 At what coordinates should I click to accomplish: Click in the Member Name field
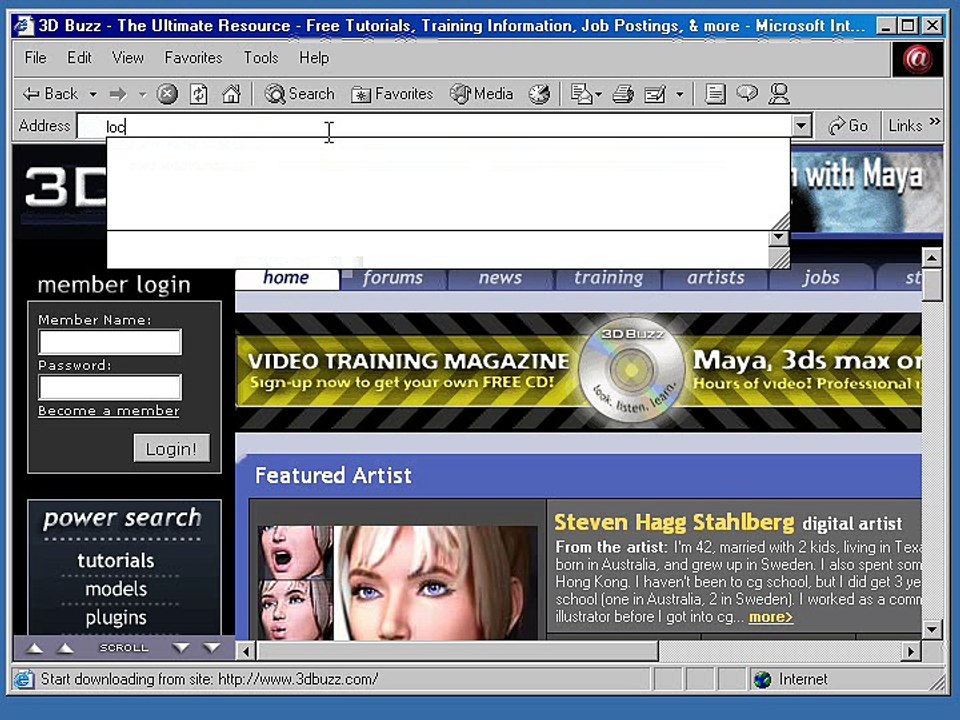click(x=110, y=342)
